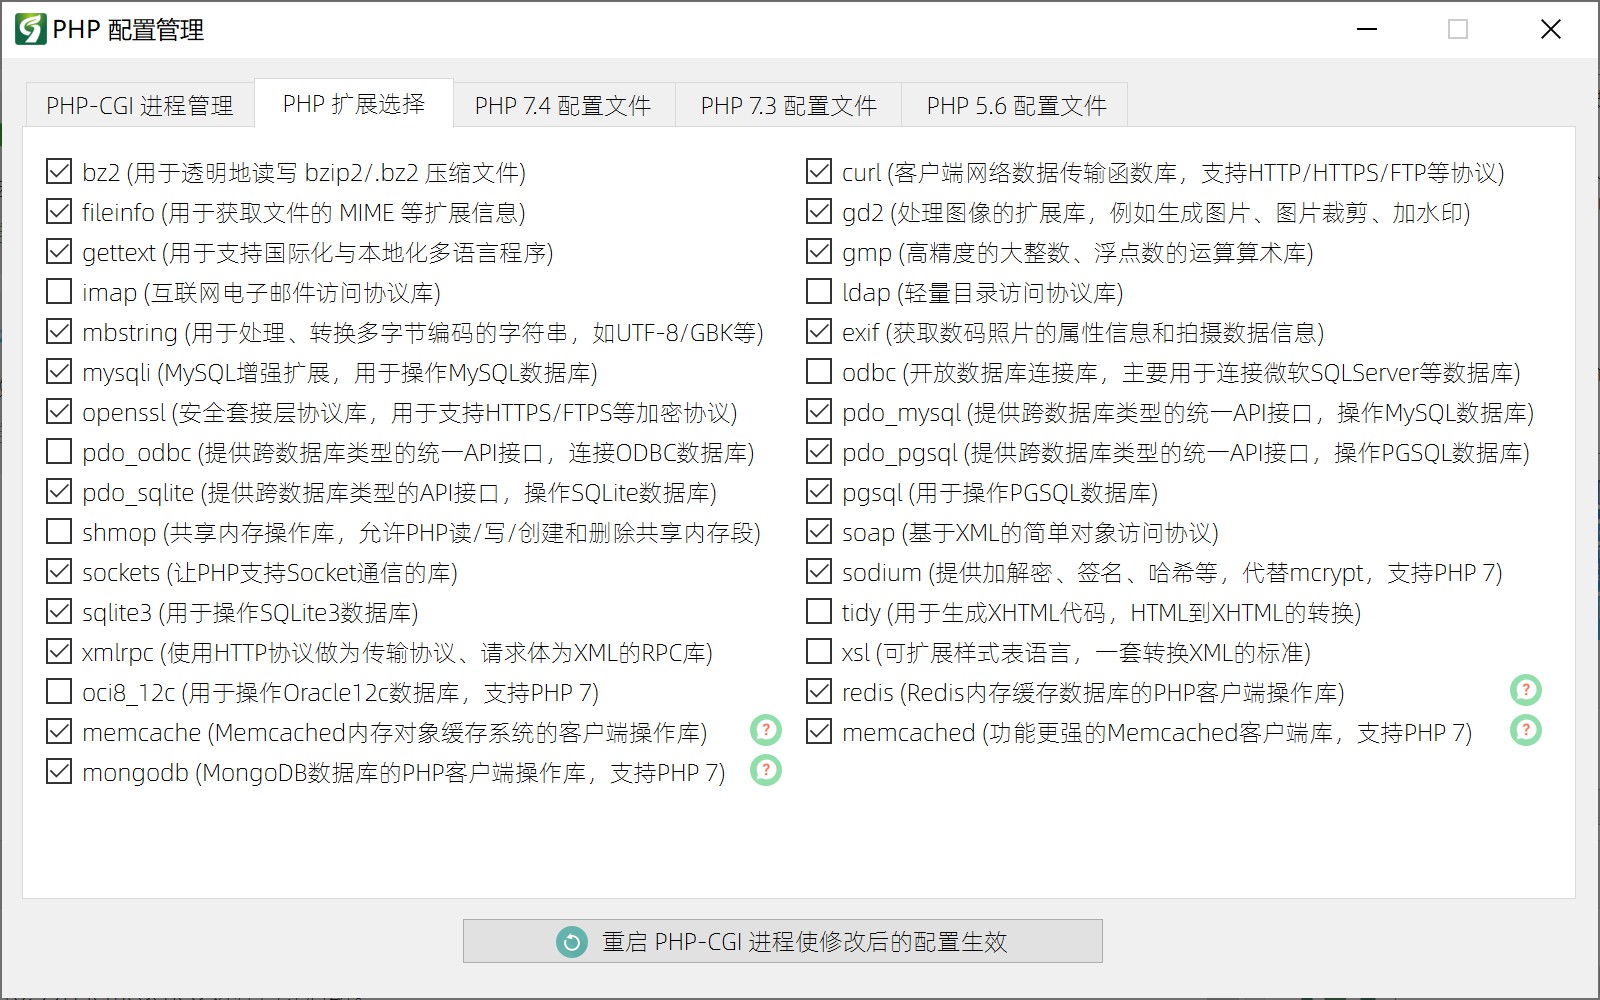Disable the curl extension checkbox
The height and width of the screenshot is (1000, 1600).
pyautogui.click(x=819, y=172)
